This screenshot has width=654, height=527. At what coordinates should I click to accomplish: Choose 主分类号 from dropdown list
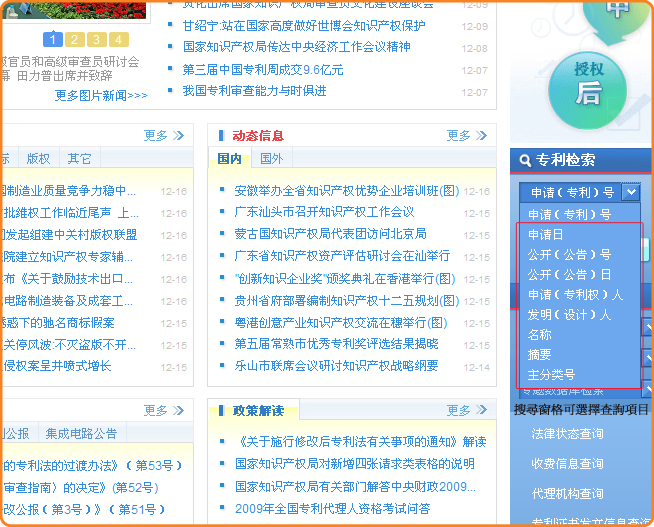click(551, 374)
